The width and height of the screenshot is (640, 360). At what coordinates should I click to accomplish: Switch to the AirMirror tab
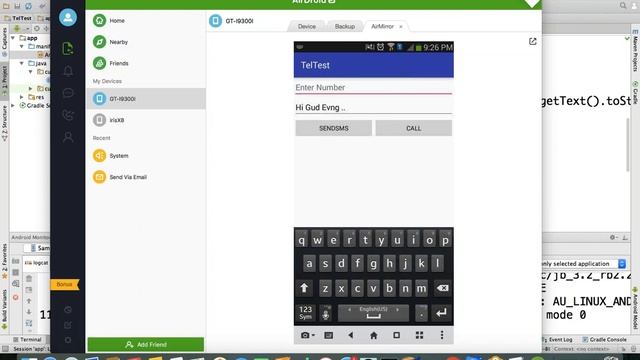[382, 26]
